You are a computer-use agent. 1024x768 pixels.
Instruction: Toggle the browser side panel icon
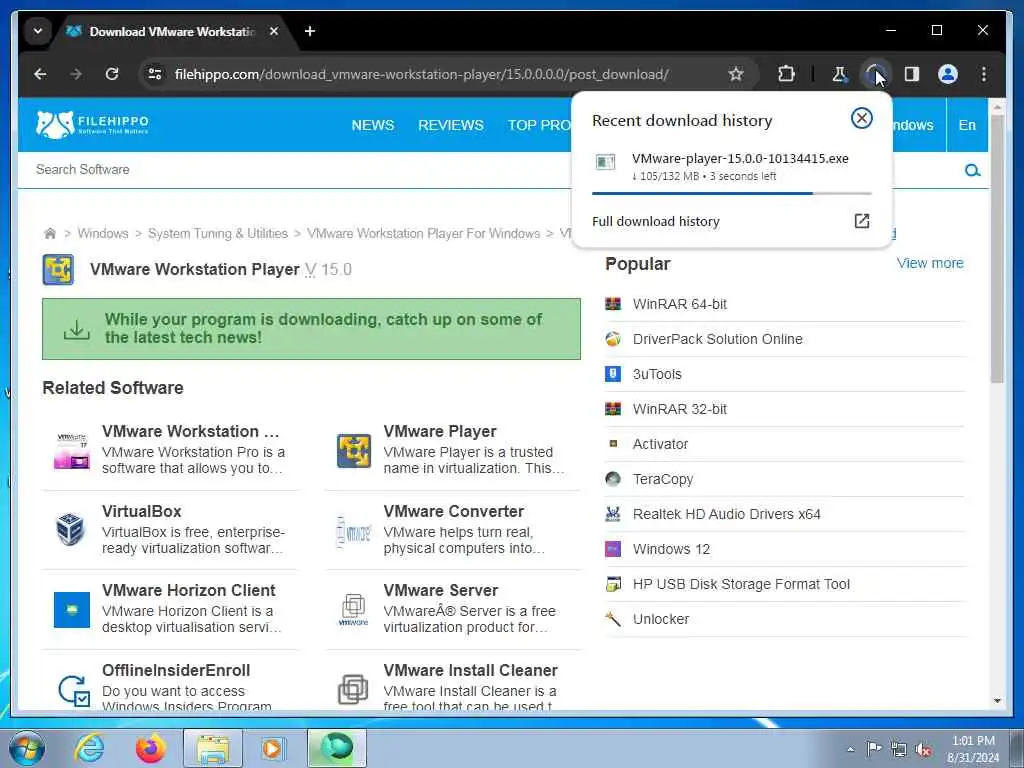pos(912,74)
